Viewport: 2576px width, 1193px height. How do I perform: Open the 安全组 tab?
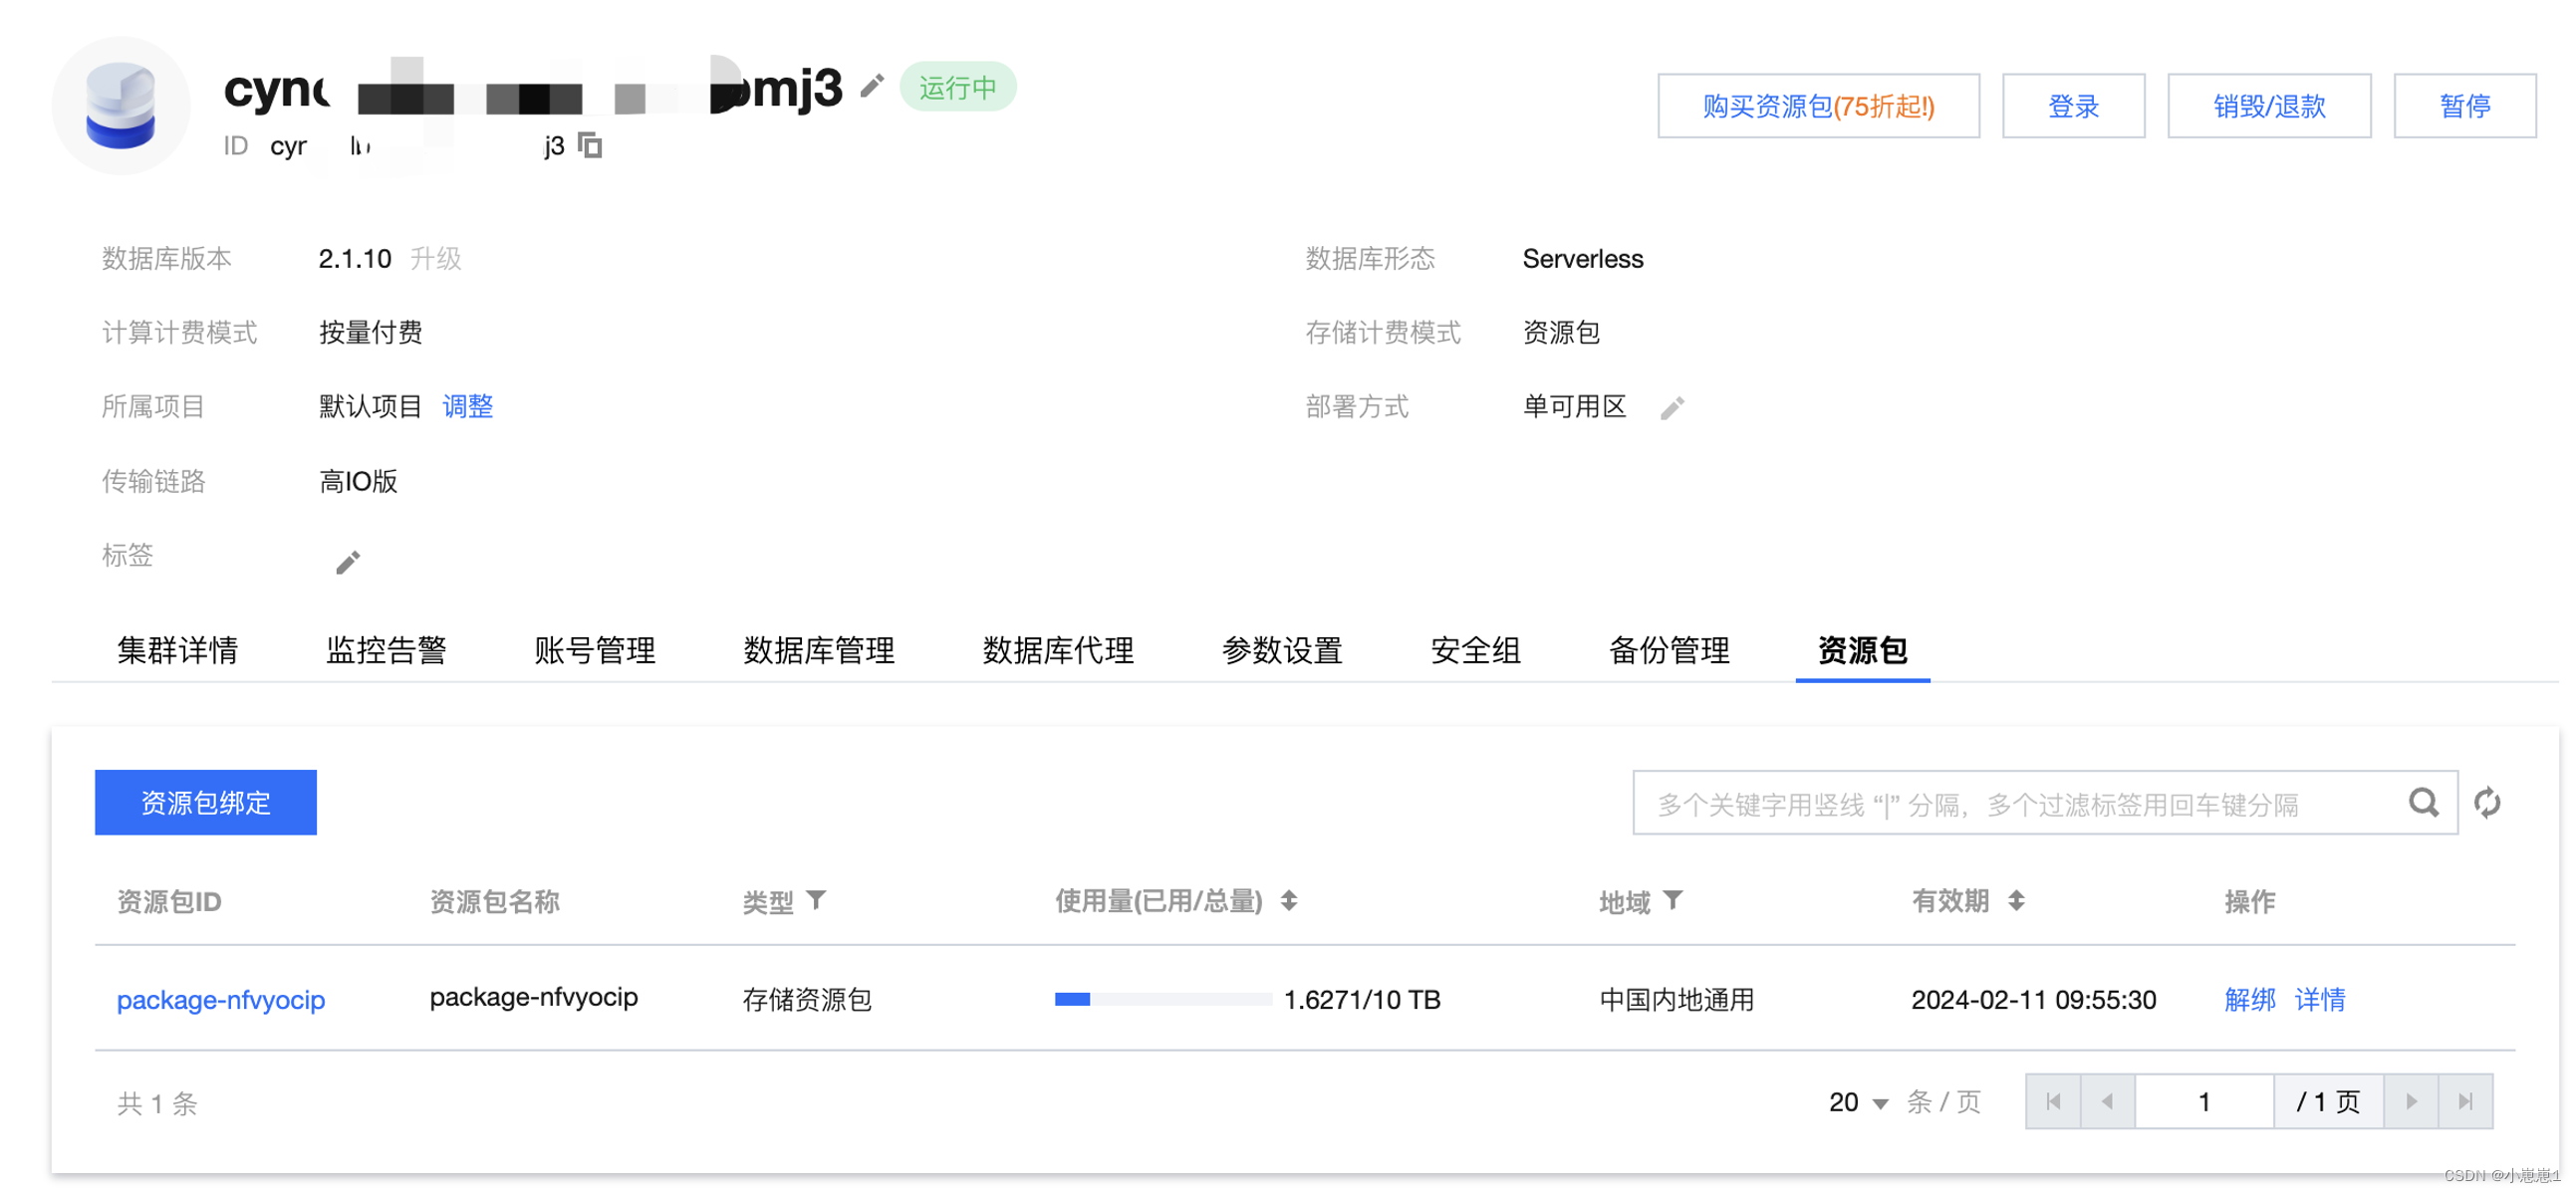pos(1475,650)
